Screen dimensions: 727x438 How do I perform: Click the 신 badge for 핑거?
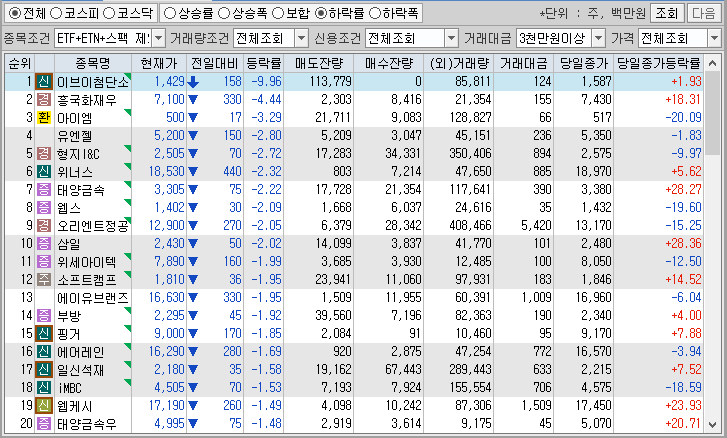point(44,334)
